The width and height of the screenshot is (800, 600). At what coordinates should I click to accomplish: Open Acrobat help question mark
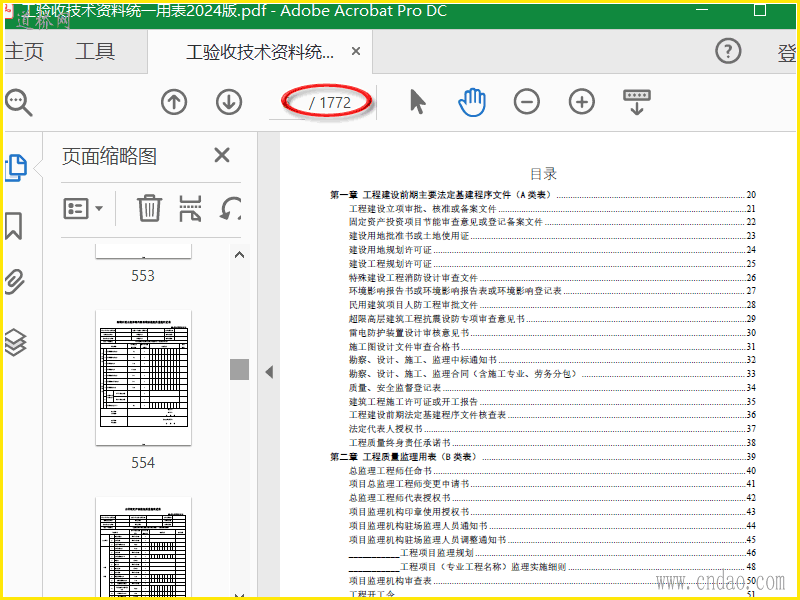click(728, 51)
